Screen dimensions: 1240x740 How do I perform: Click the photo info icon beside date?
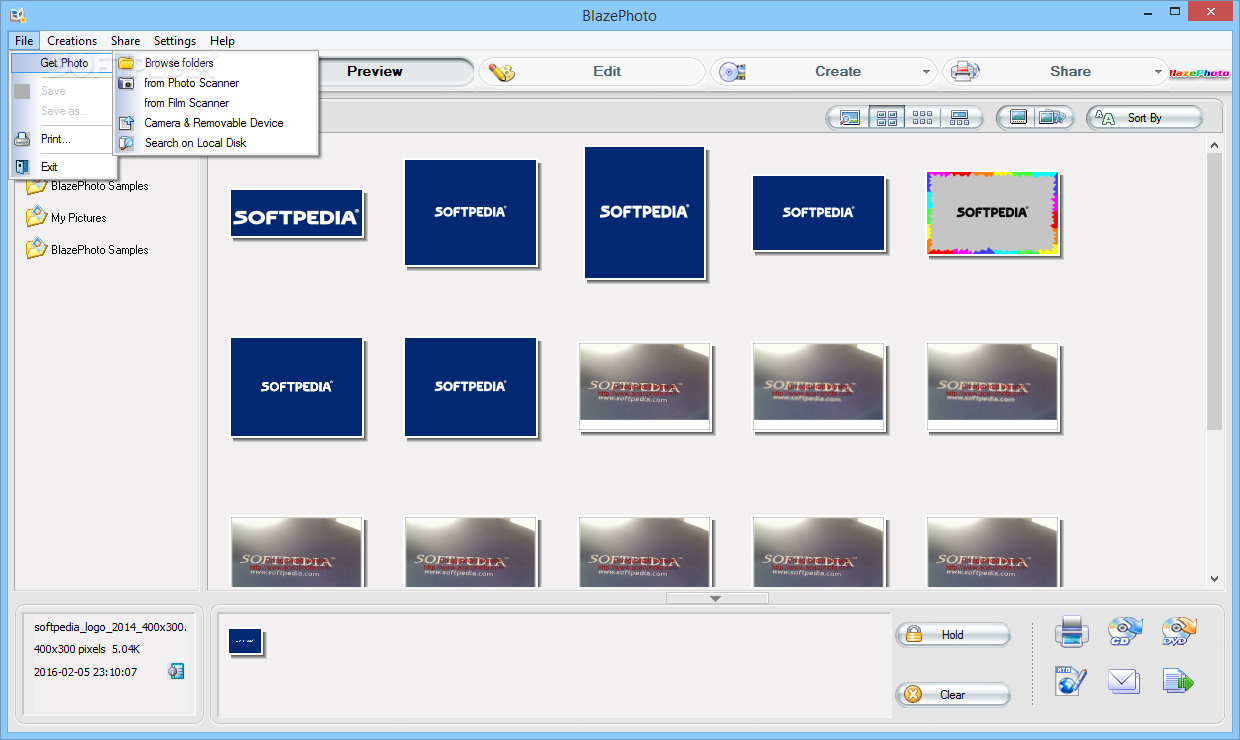[176, 671]
